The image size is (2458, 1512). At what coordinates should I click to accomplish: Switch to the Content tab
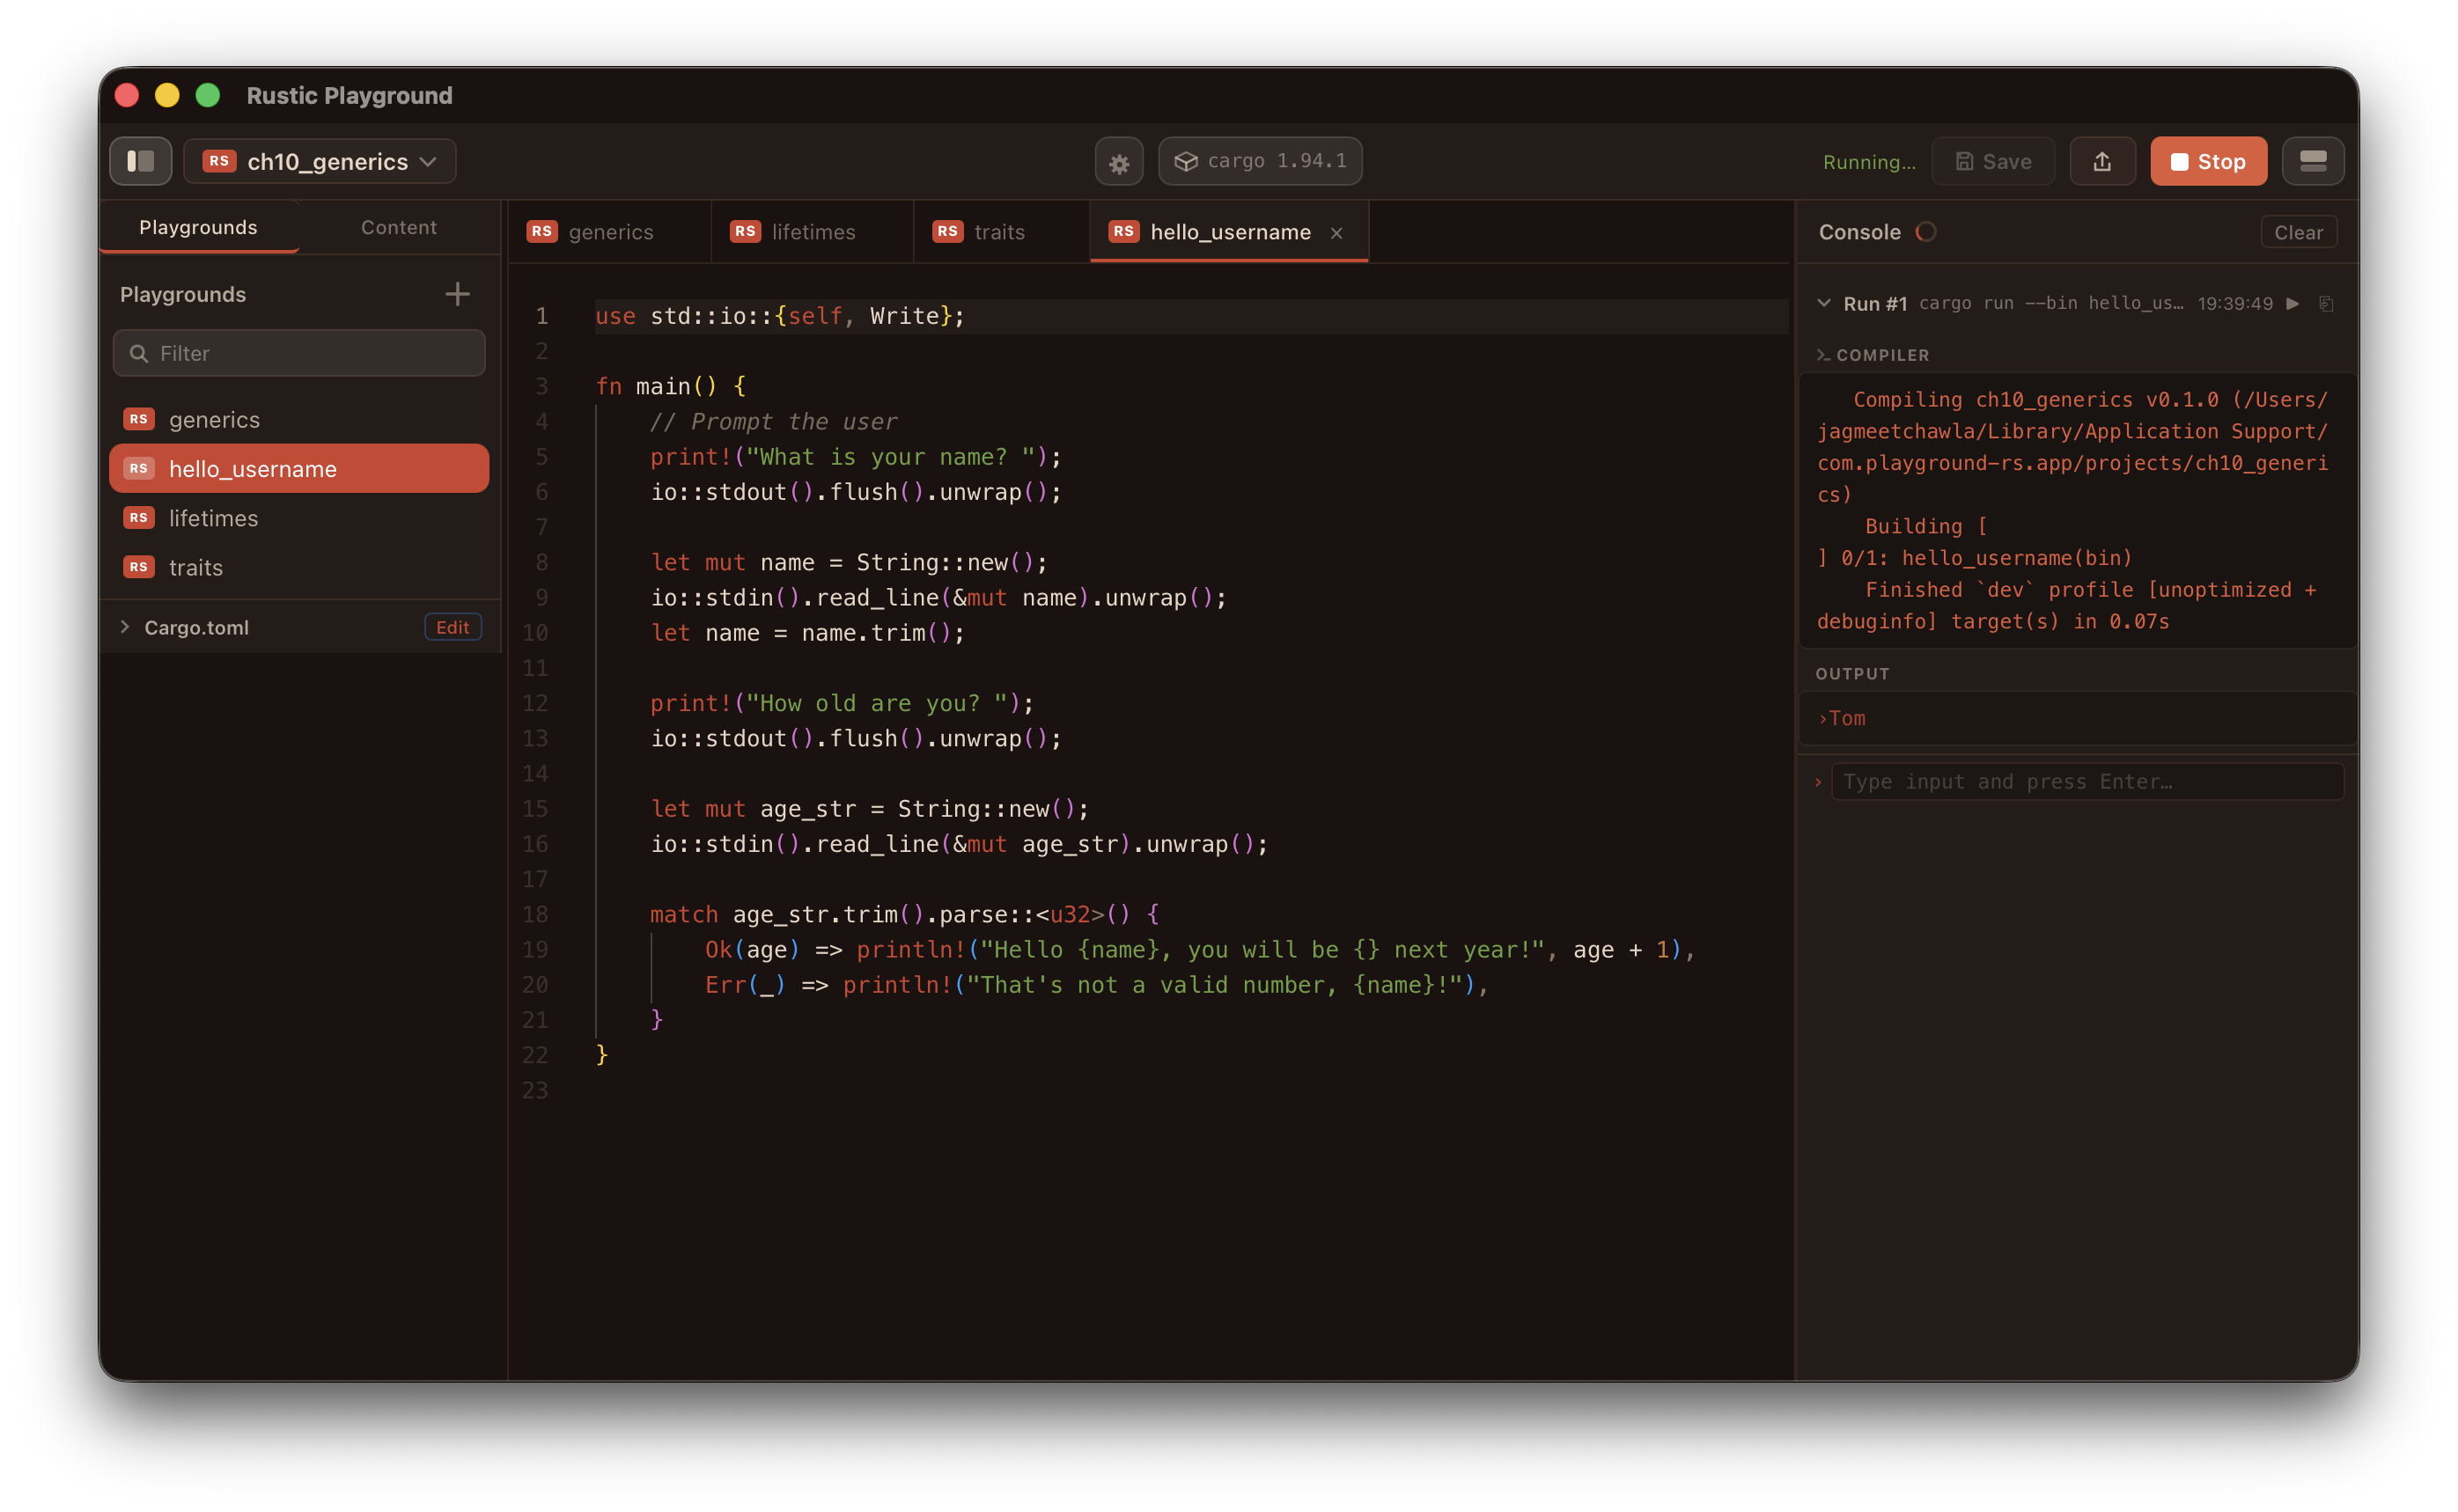(398, 227)
